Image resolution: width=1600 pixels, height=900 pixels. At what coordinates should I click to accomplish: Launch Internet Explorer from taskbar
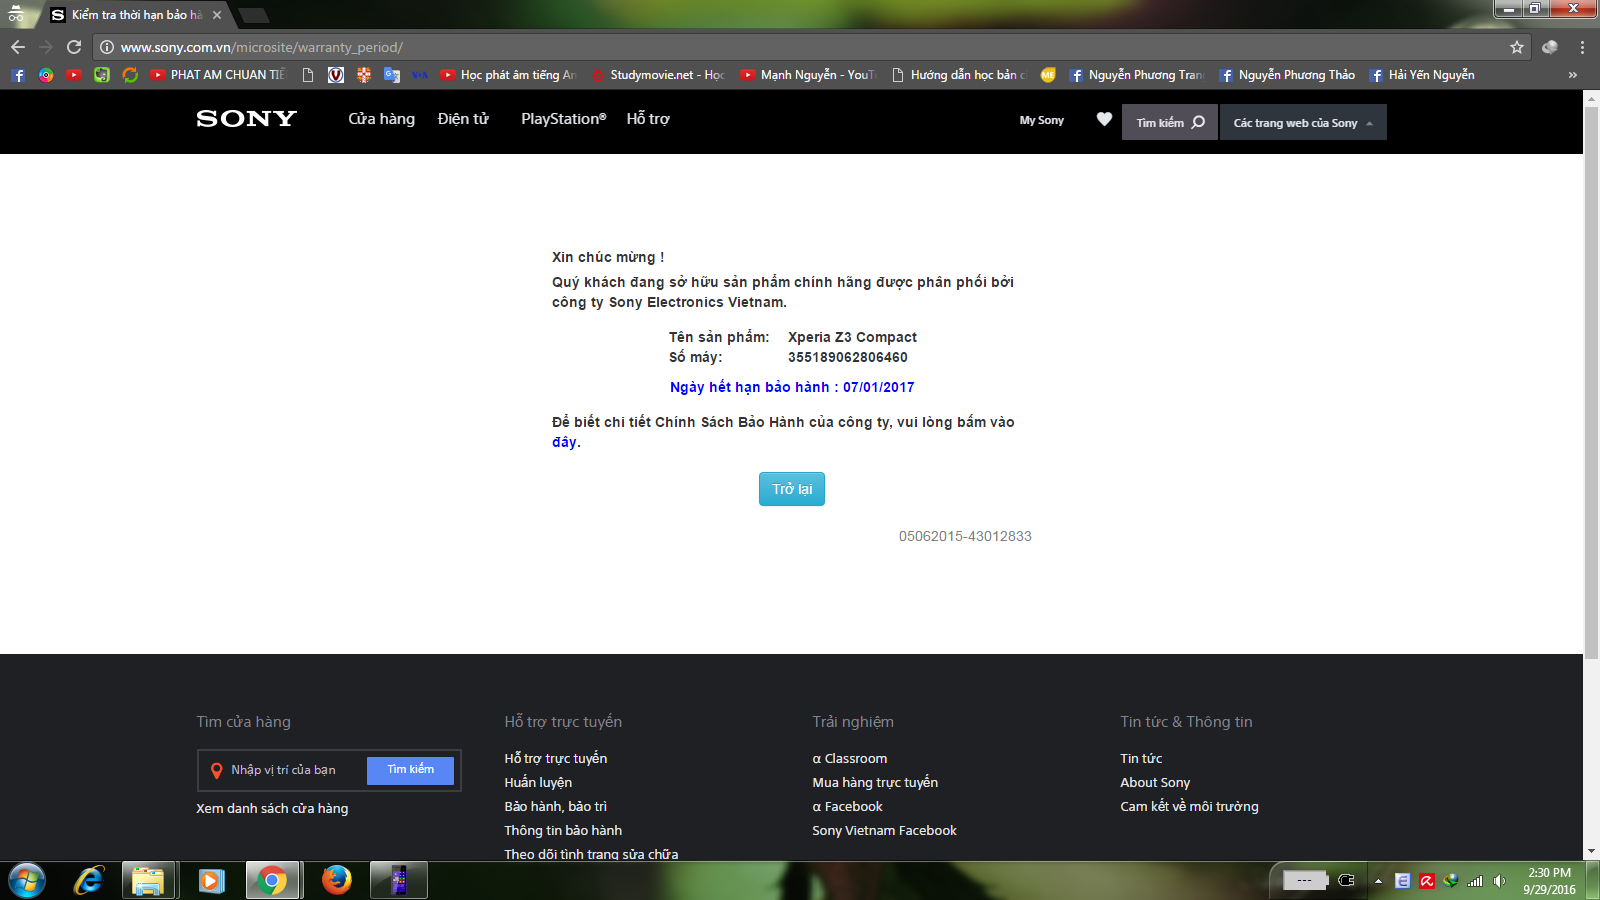point(89,881)
